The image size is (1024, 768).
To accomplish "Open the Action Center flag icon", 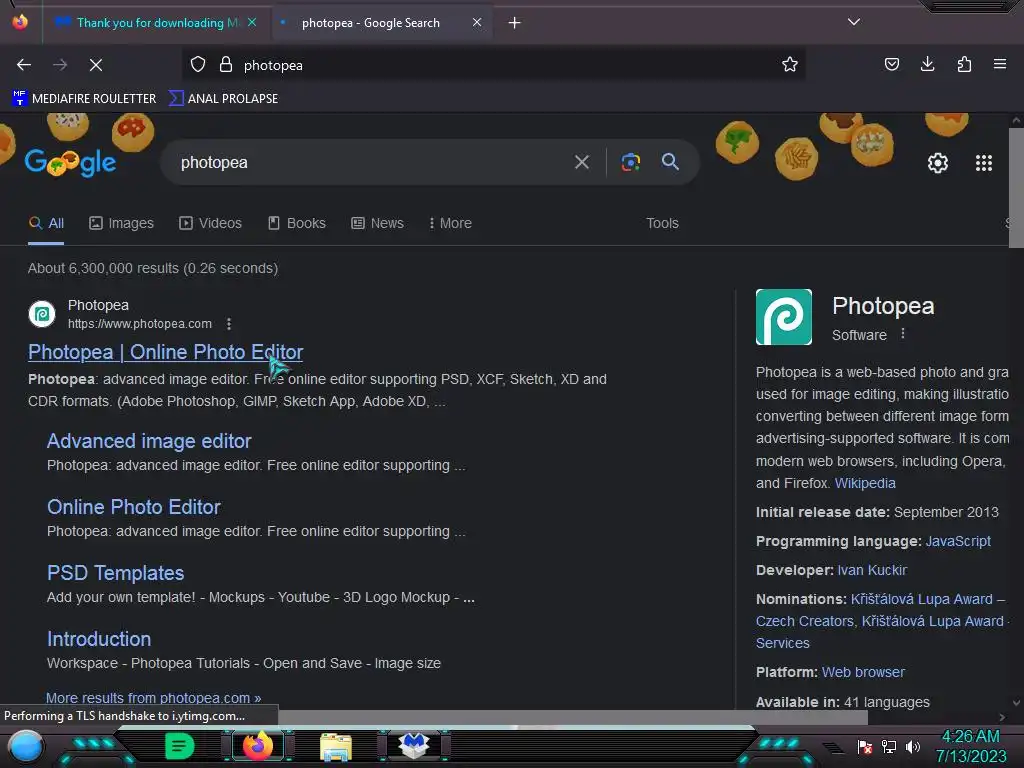I will (x=865, y=746).
